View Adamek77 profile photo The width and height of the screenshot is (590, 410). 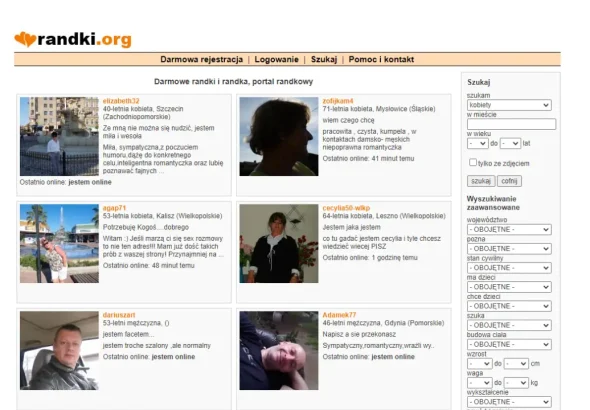(x=279, y=350)
